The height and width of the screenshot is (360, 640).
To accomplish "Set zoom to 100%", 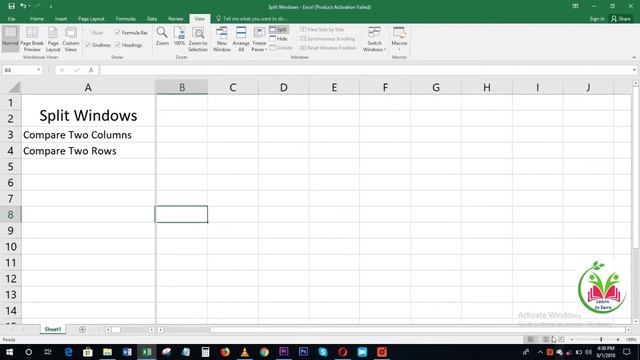I will click(179, 36).
